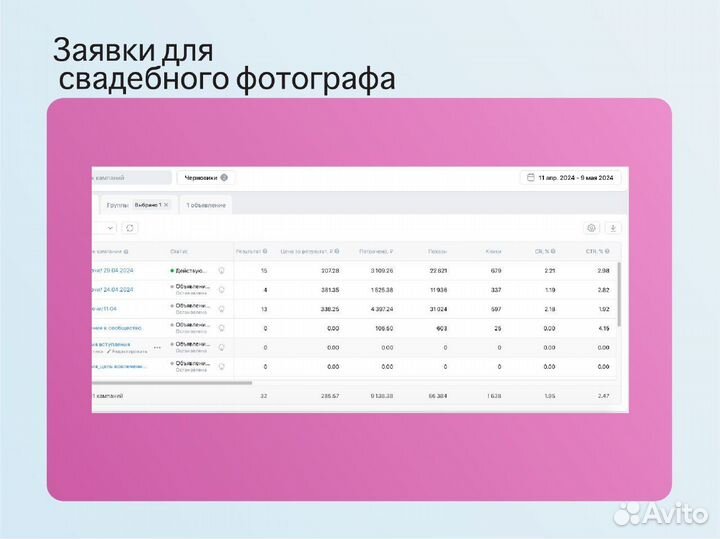Screen dimensions: 720x539
Task: Click lightbulb icon in 'вступления' campaign row
Action: (x=221, y=348)
